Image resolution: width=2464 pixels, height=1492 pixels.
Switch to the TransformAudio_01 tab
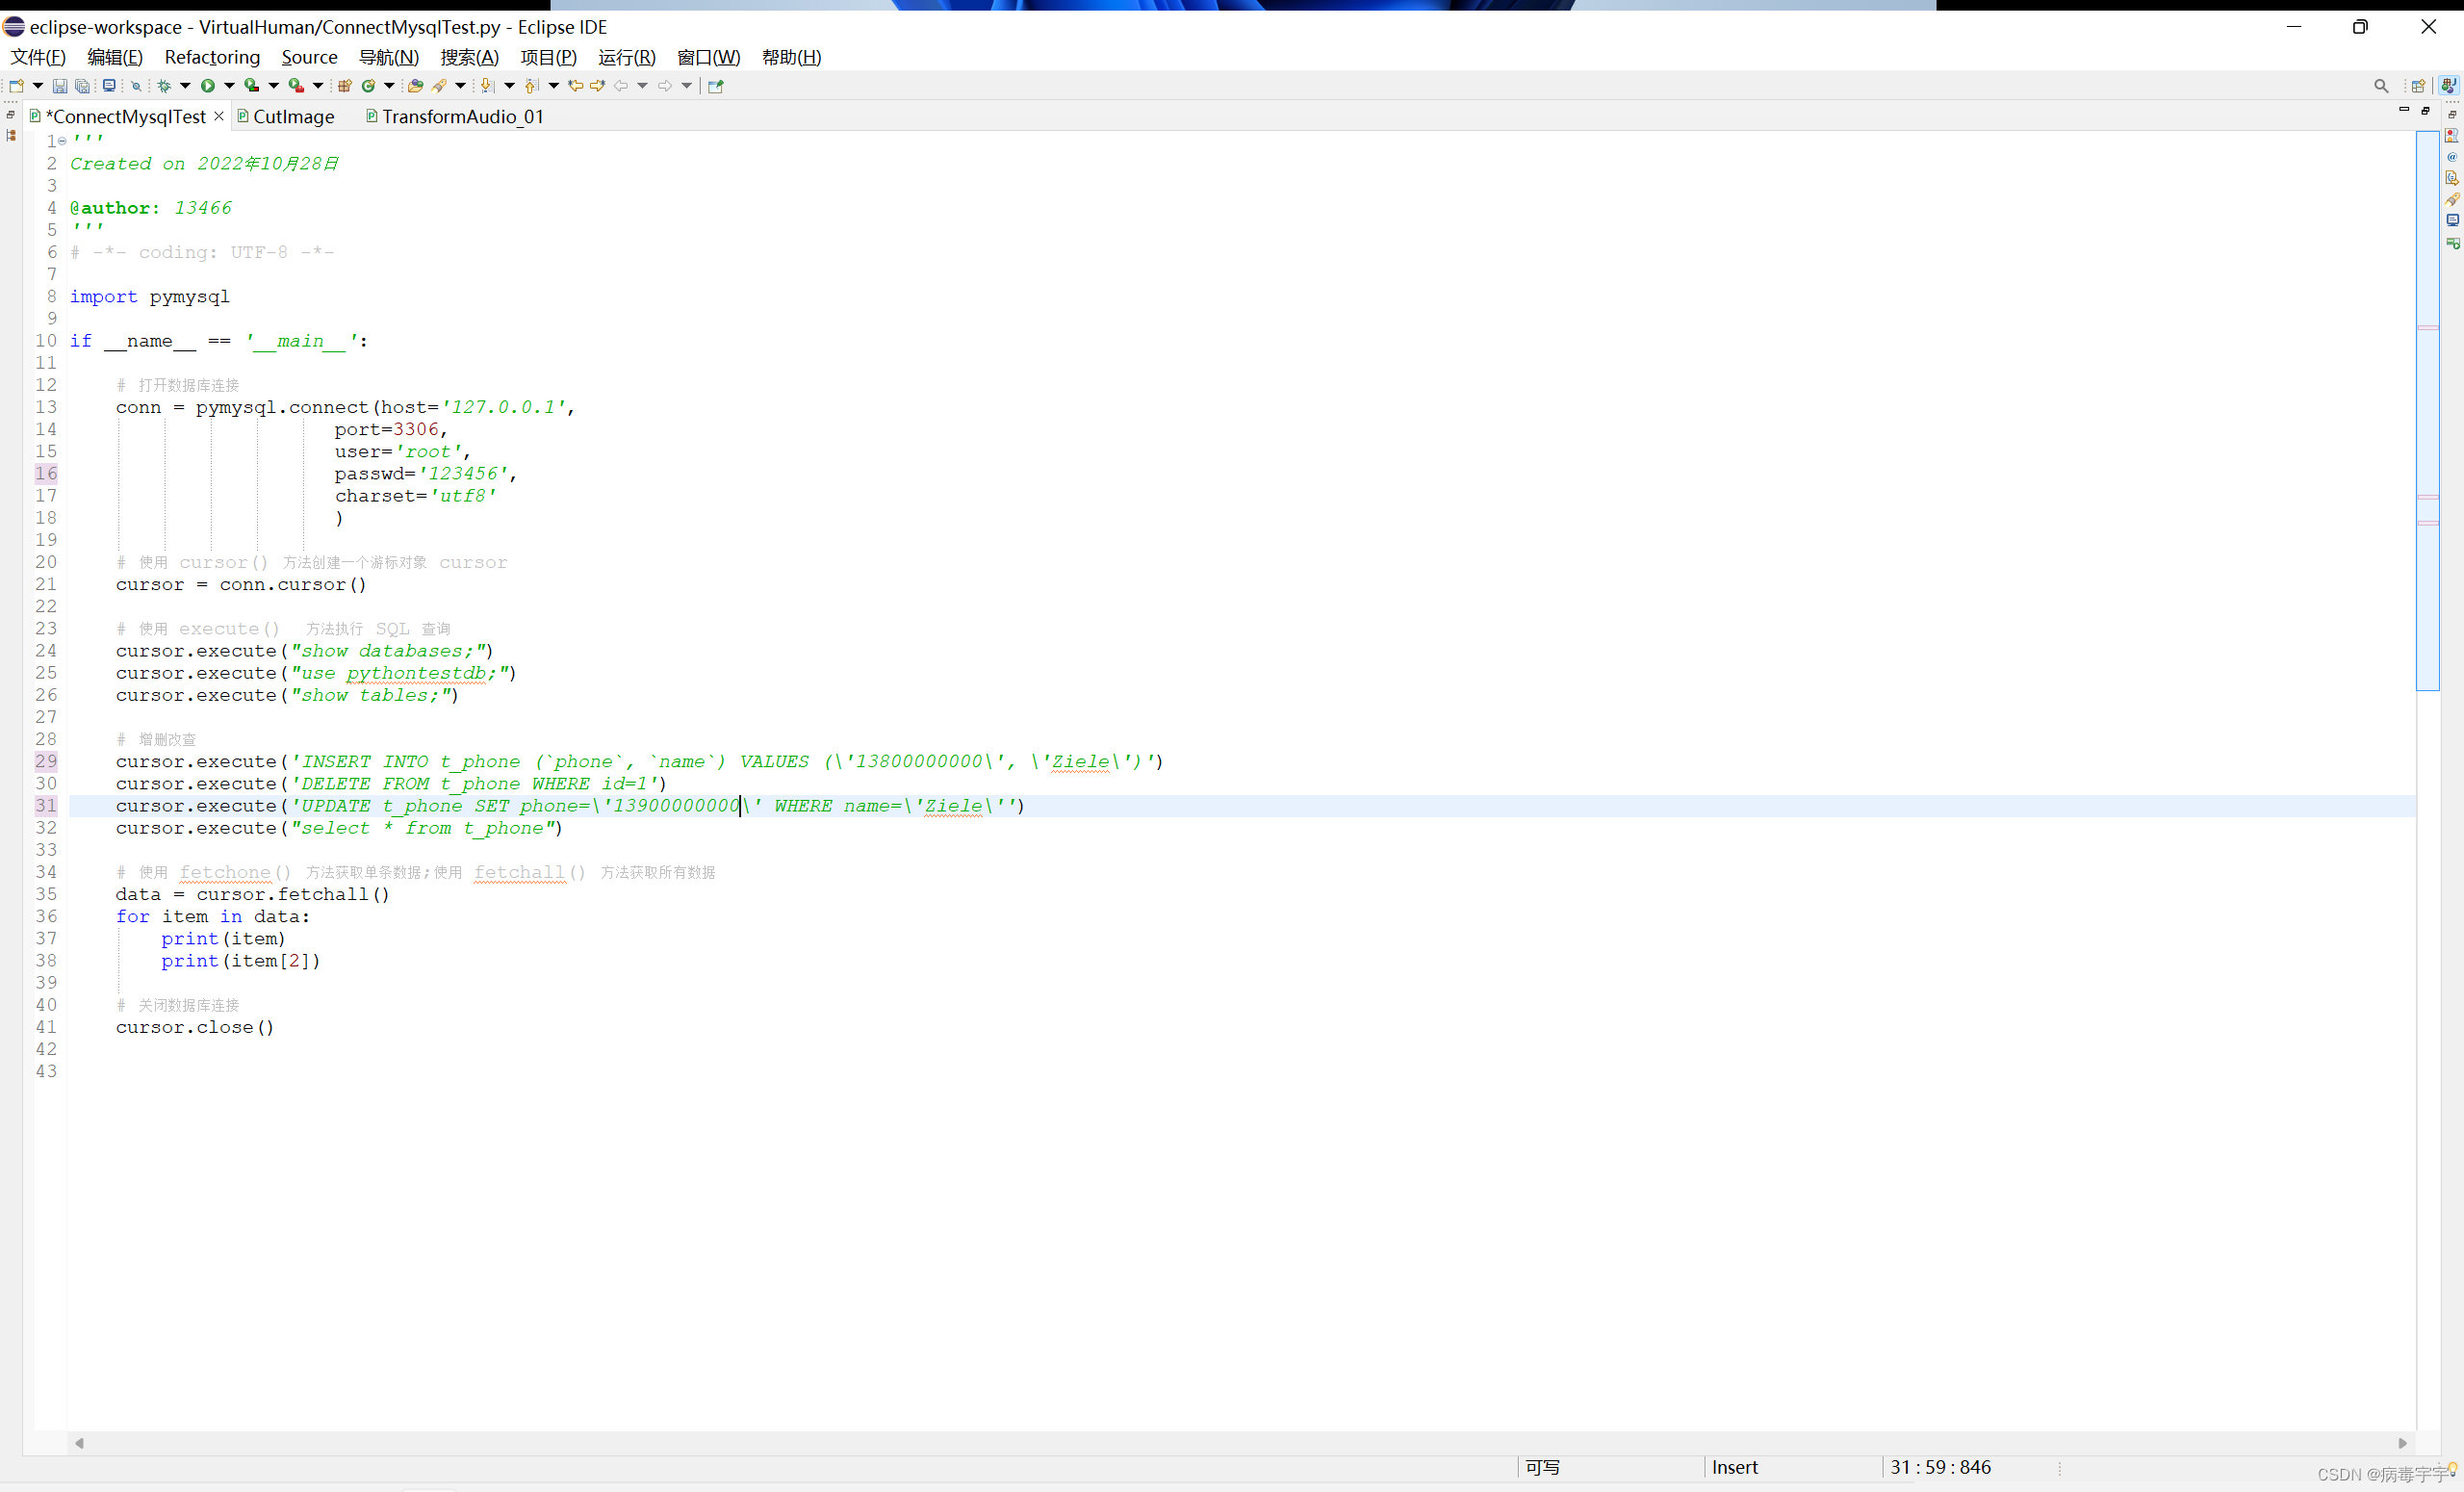click(462, 117)
